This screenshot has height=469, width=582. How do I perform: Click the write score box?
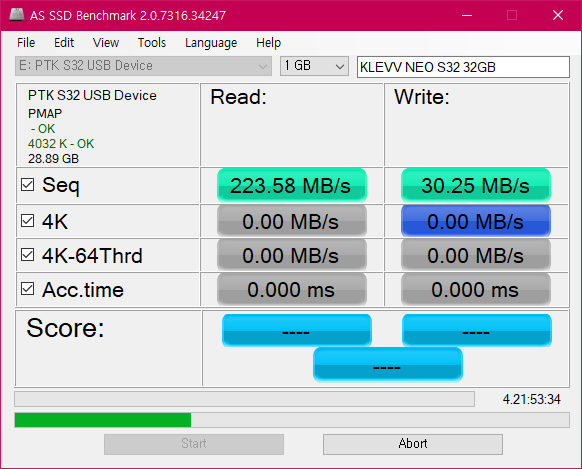(477, 330)
